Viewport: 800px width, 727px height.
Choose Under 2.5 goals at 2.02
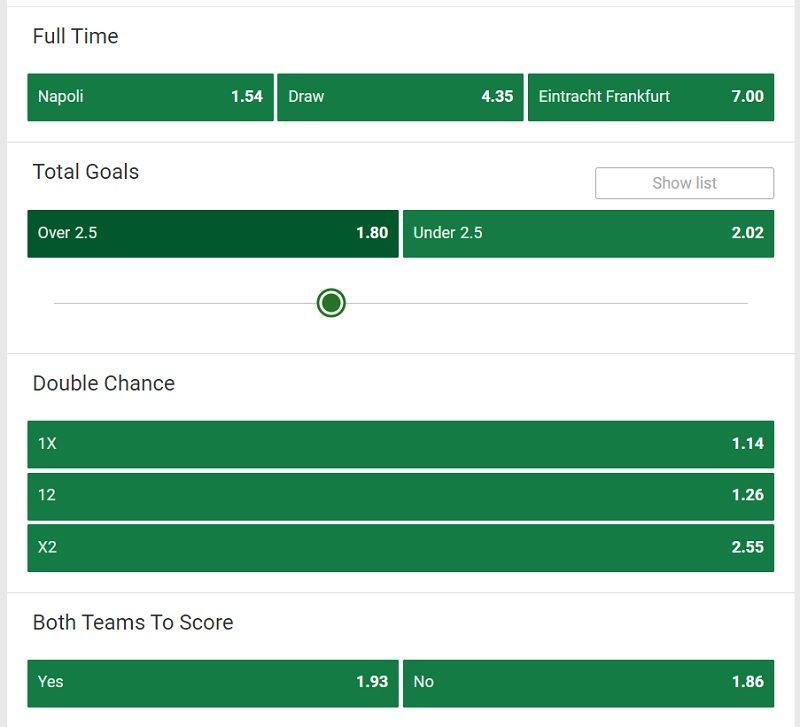pos(588,234)
